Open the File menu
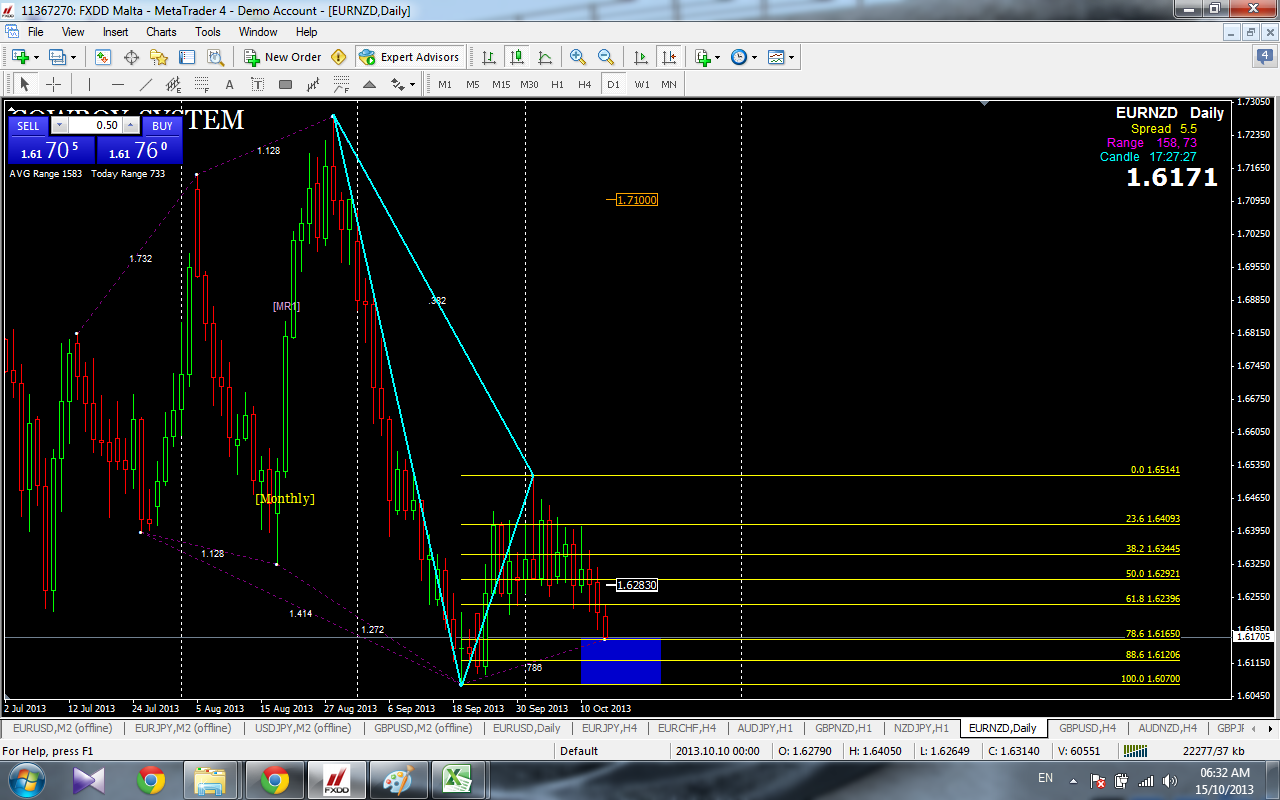1280x800 pixels. [x=35, y=32]
